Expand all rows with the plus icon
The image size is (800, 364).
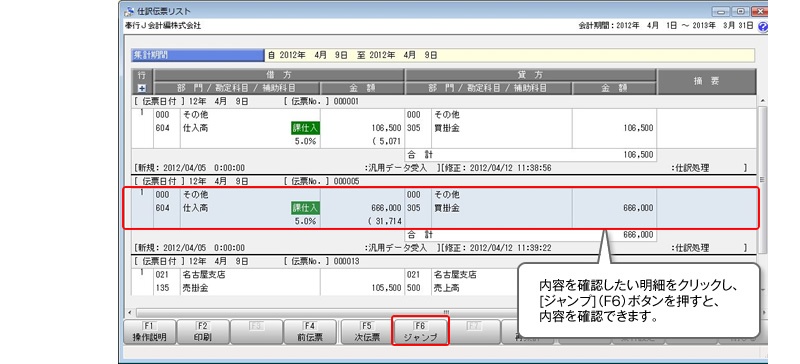point(142,88)
